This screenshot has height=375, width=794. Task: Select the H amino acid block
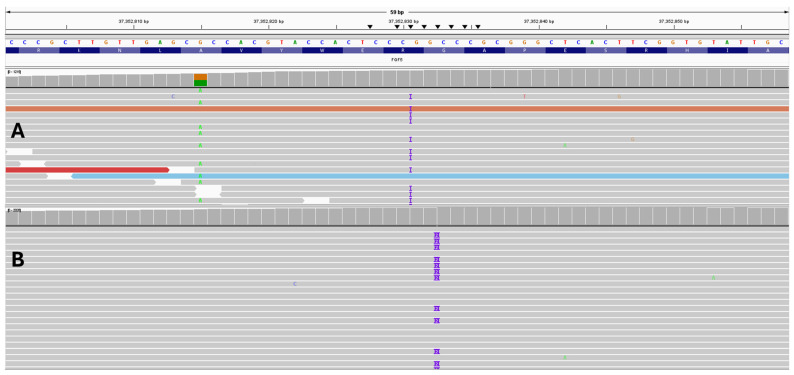click(687, 51)
